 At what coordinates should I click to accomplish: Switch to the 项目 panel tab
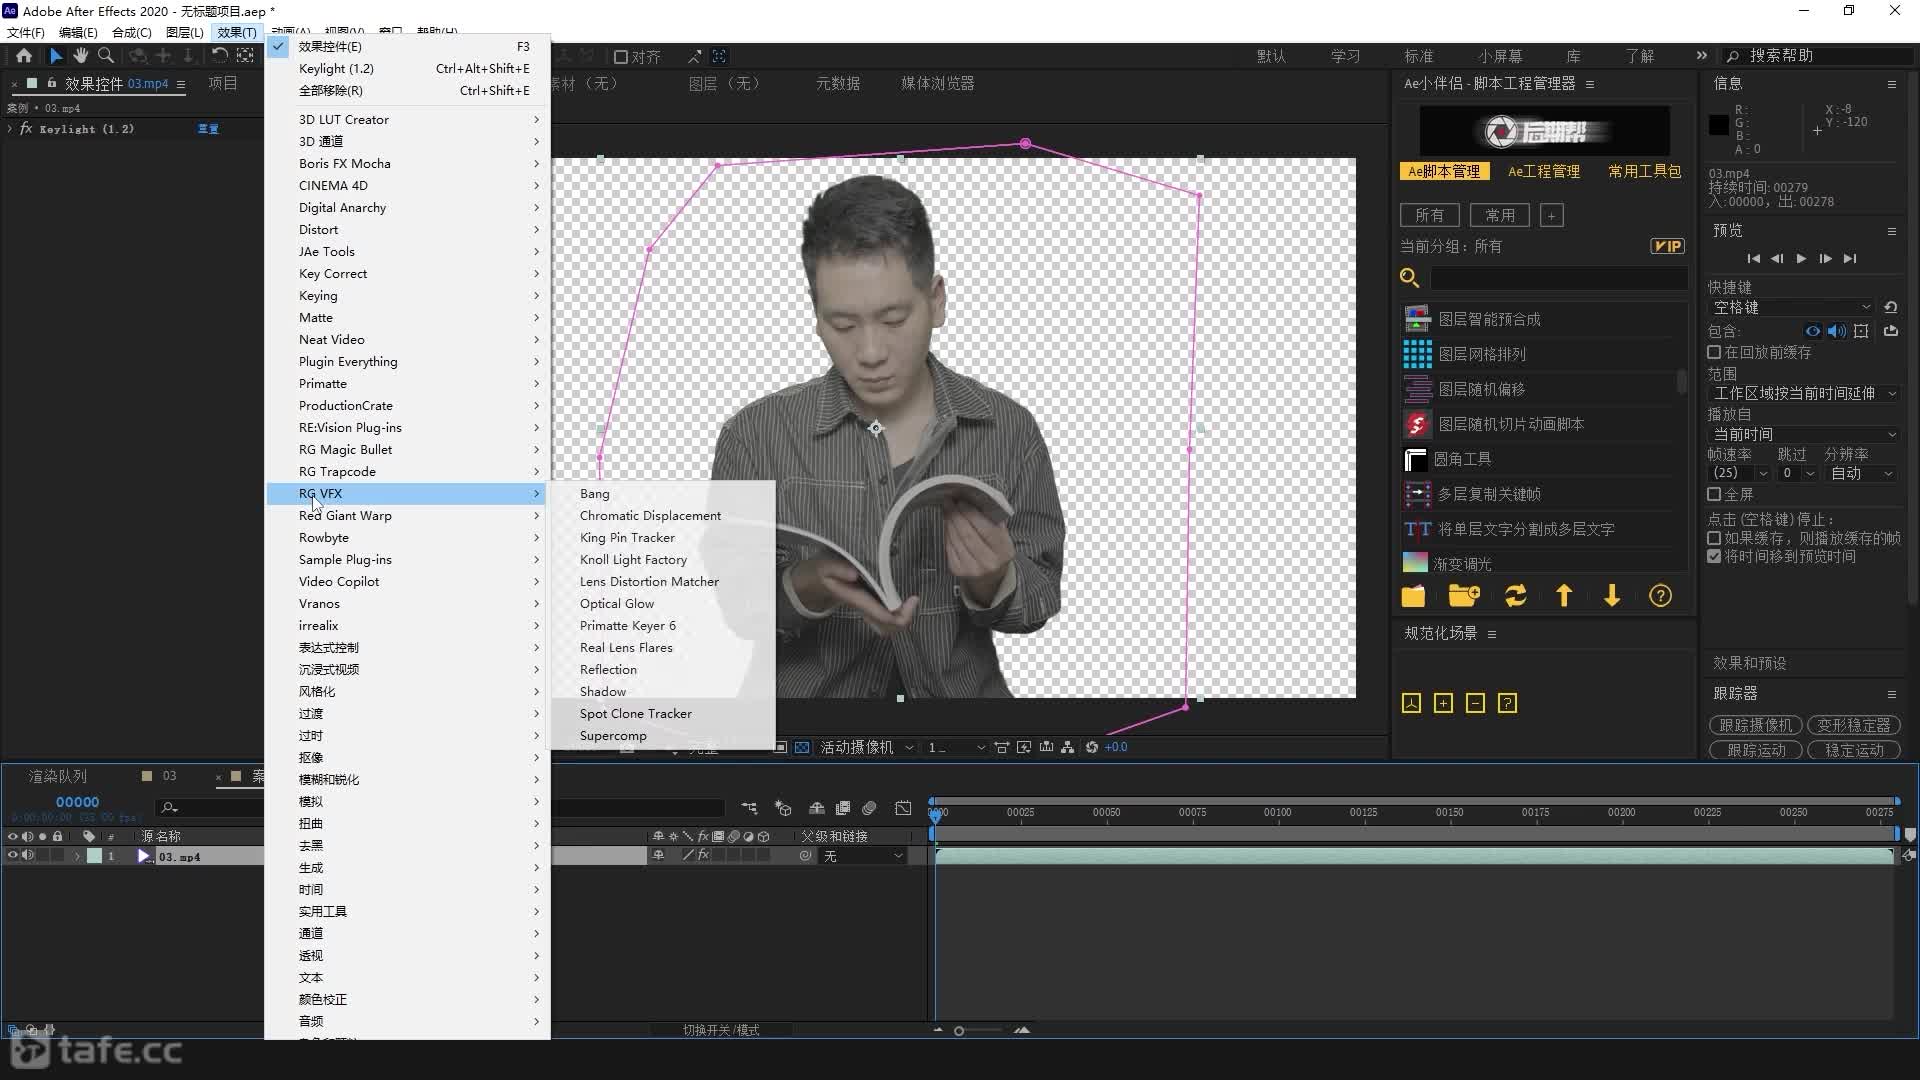(223, 83)
